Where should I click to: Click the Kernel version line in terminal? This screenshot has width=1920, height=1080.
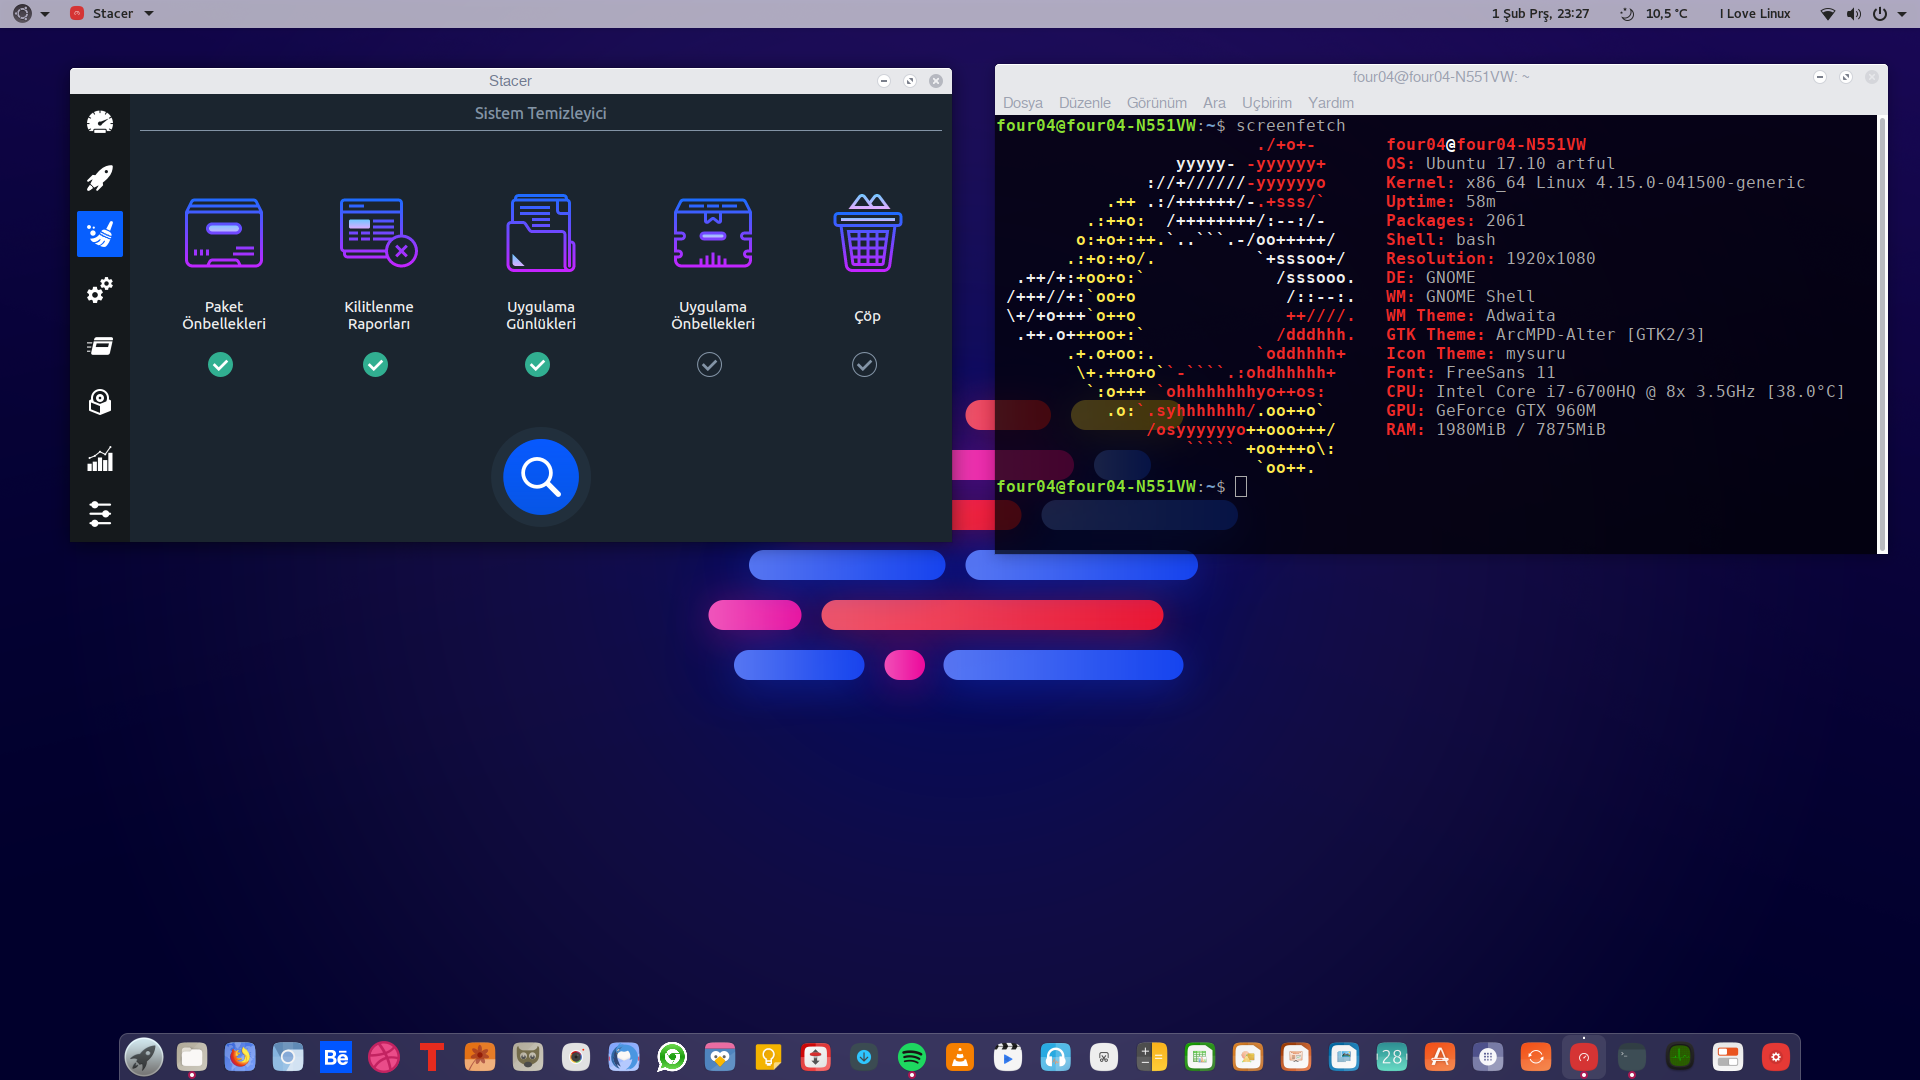(x=1596, y=183)
